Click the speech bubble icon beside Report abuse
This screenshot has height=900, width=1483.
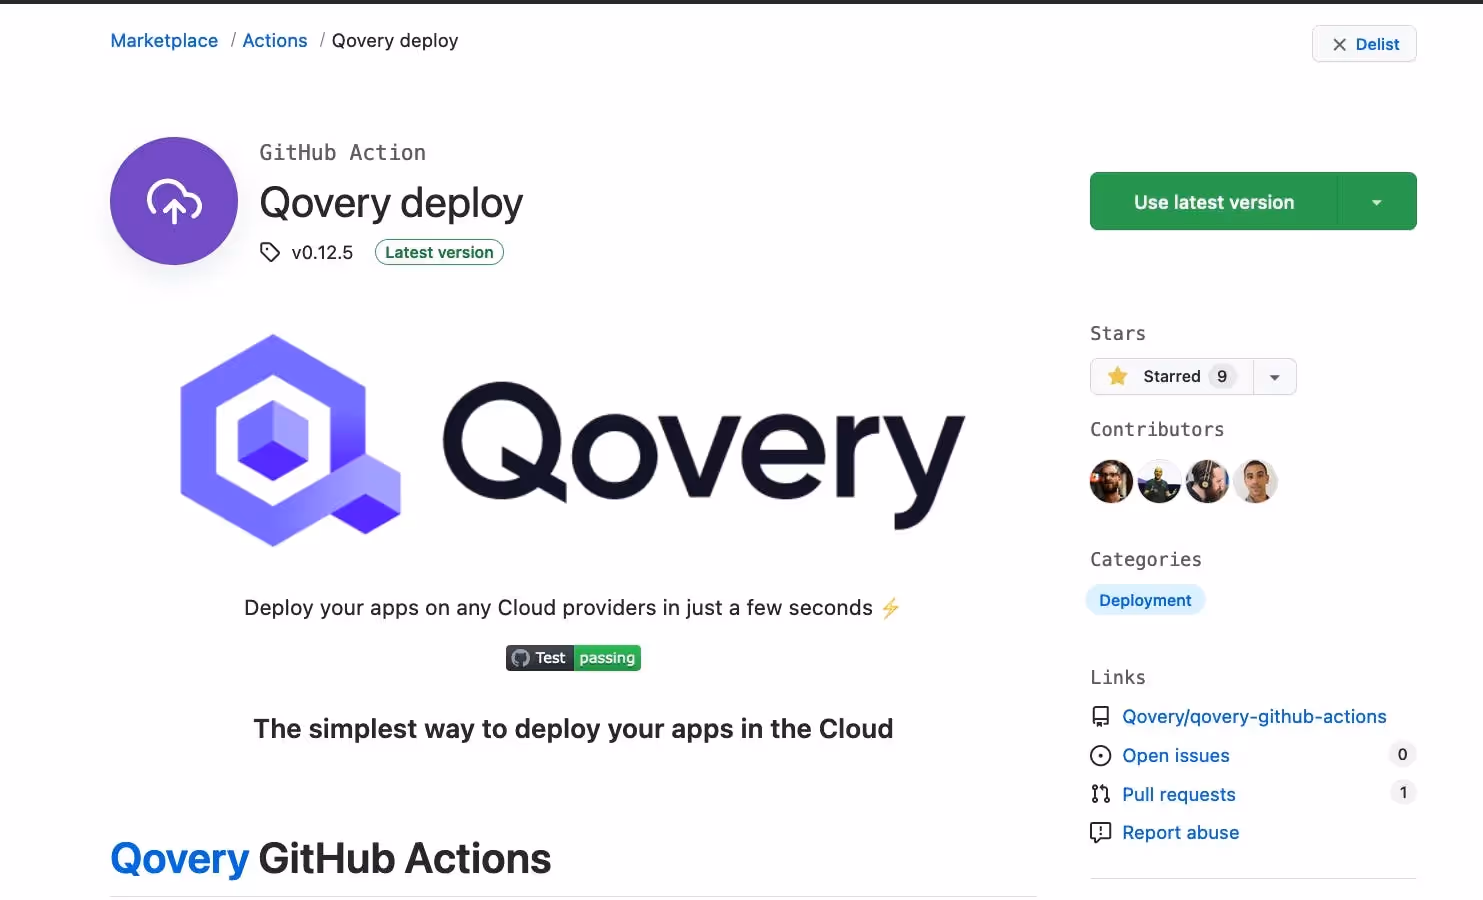[1100, 832]
